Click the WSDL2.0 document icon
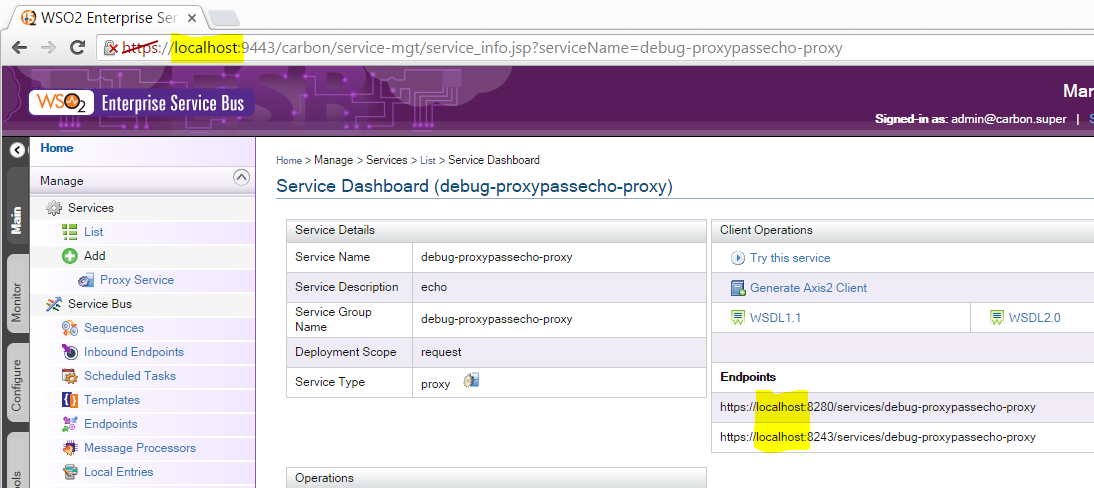This screenshot has width=1094, height=488. 997,318
